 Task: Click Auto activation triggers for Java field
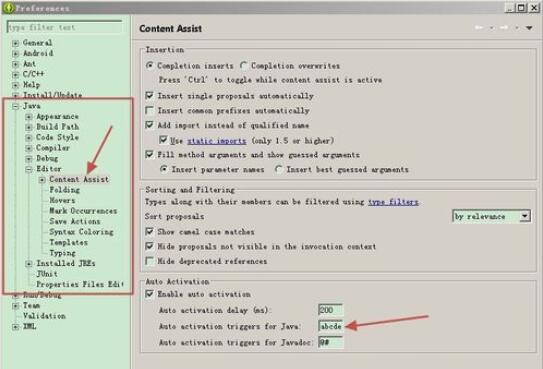tap(330, 326)
